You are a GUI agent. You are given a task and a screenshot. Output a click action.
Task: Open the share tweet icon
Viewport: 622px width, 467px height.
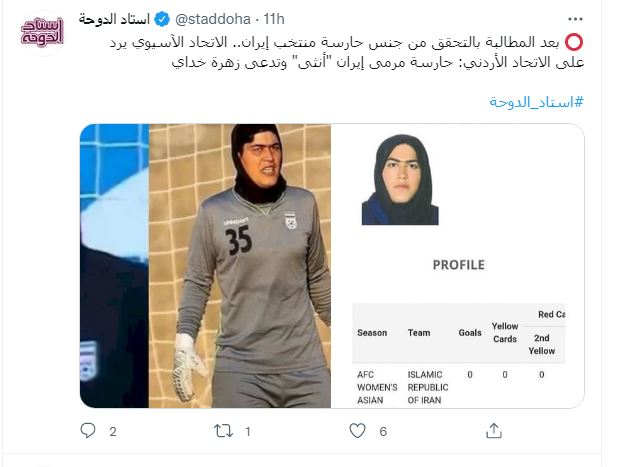click(494, 430)
